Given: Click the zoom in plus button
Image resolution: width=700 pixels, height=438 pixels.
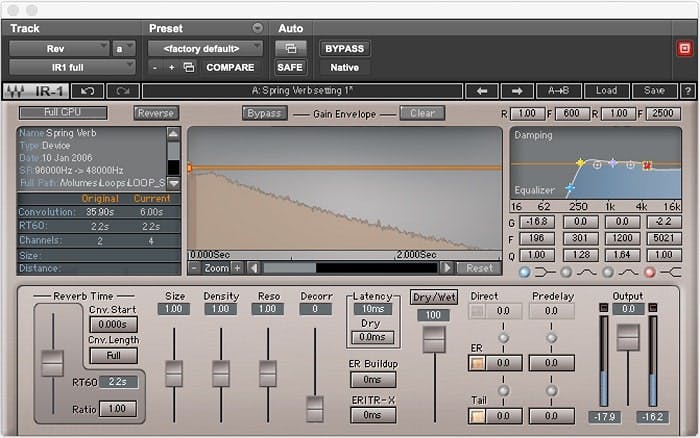Looking at the screenshot, I should click(237, 268).
